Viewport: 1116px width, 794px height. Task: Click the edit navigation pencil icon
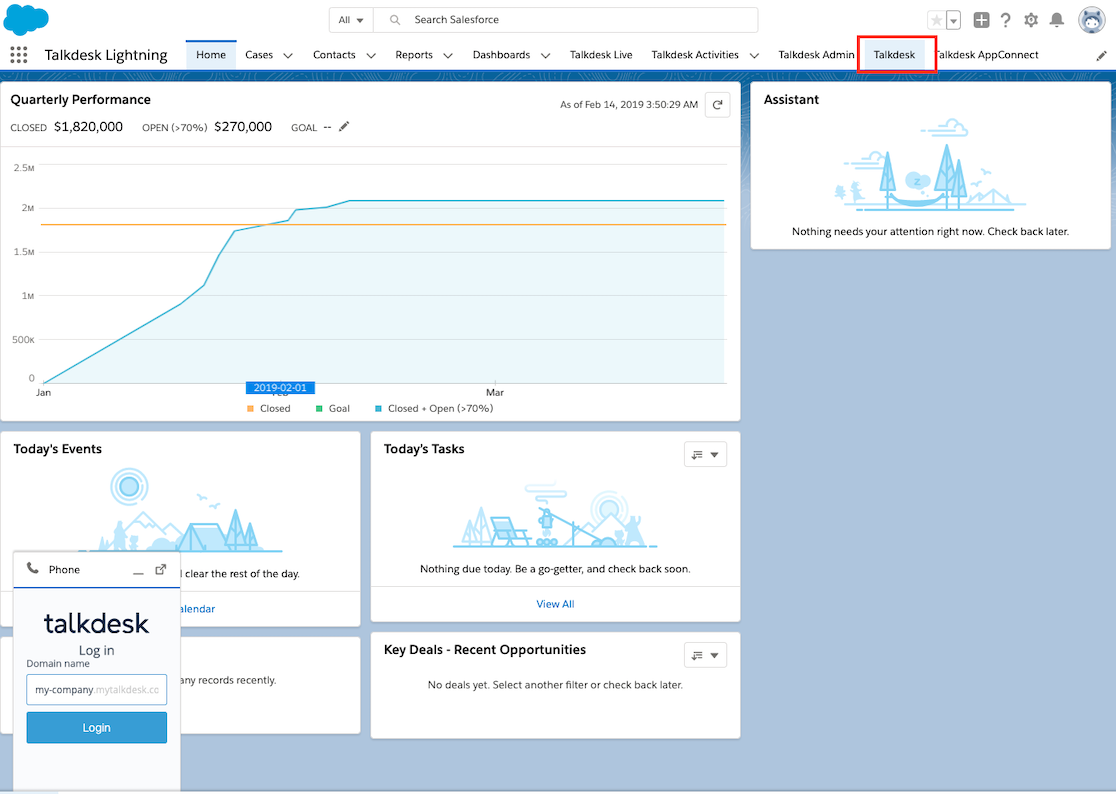pyautogui.click(x=1101, y=55)
